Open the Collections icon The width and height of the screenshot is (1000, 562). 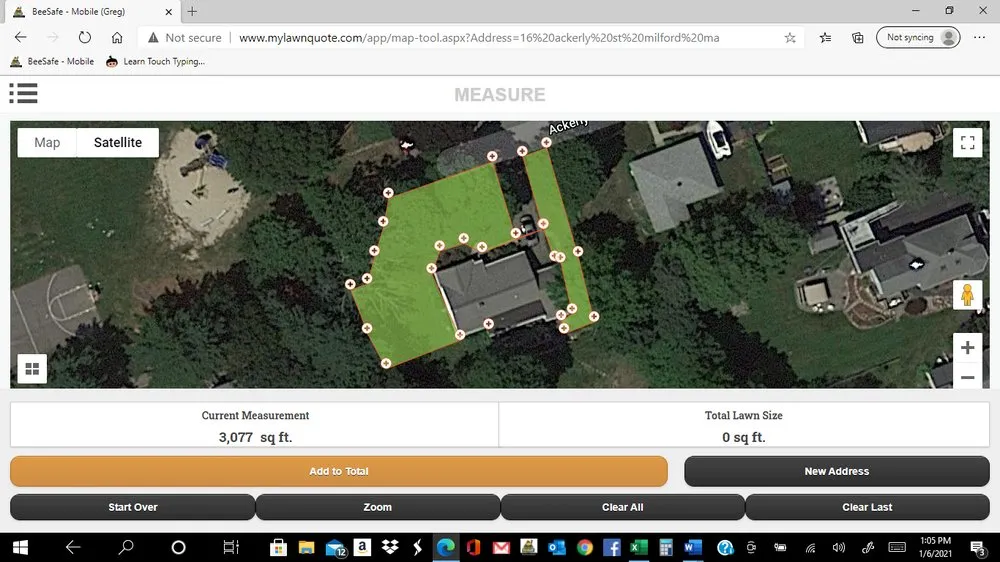click(858, 38)
